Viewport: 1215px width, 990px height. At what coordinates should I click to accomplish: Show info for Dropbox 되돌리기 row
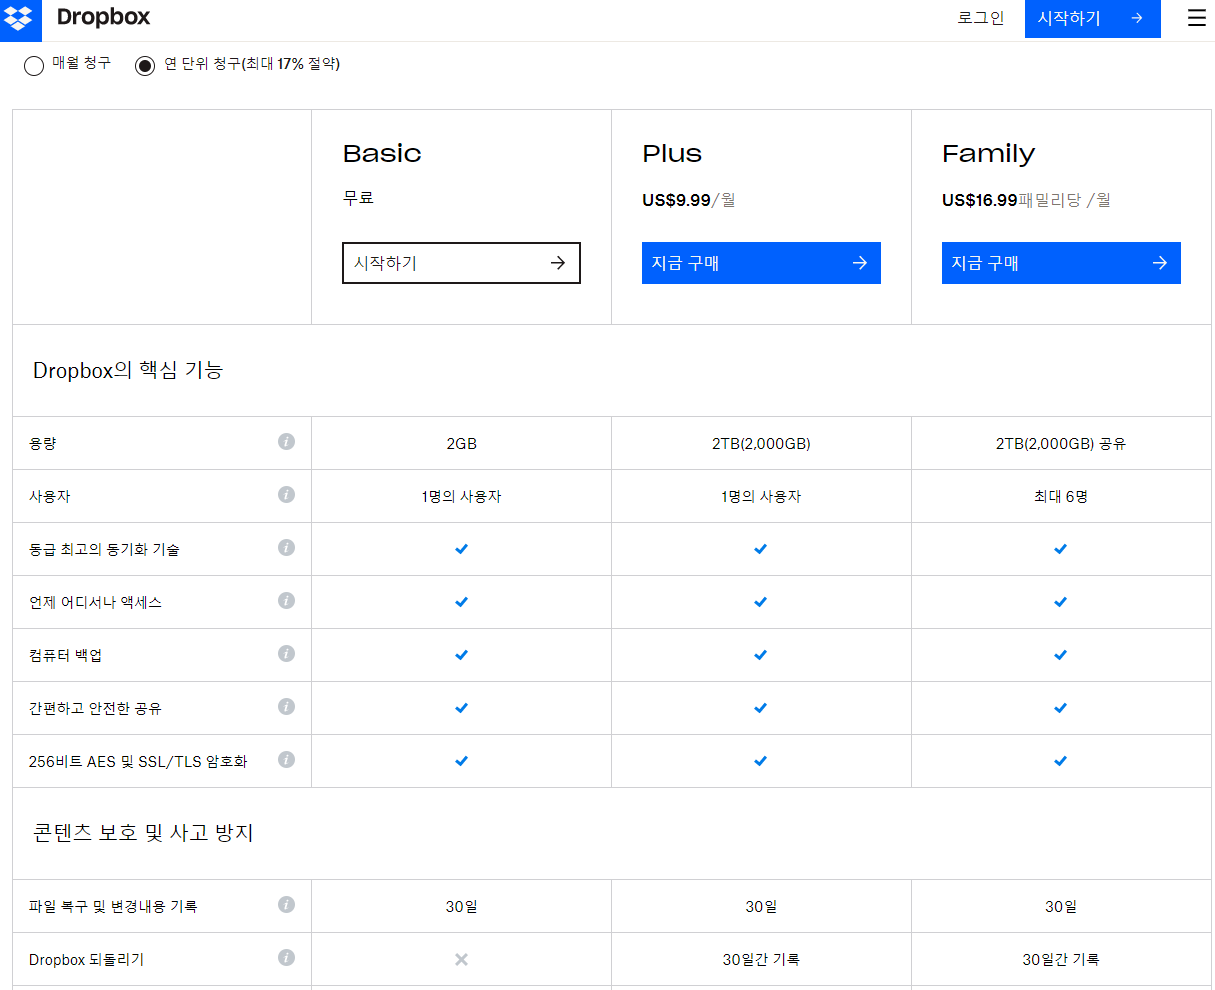coord(286,957)
